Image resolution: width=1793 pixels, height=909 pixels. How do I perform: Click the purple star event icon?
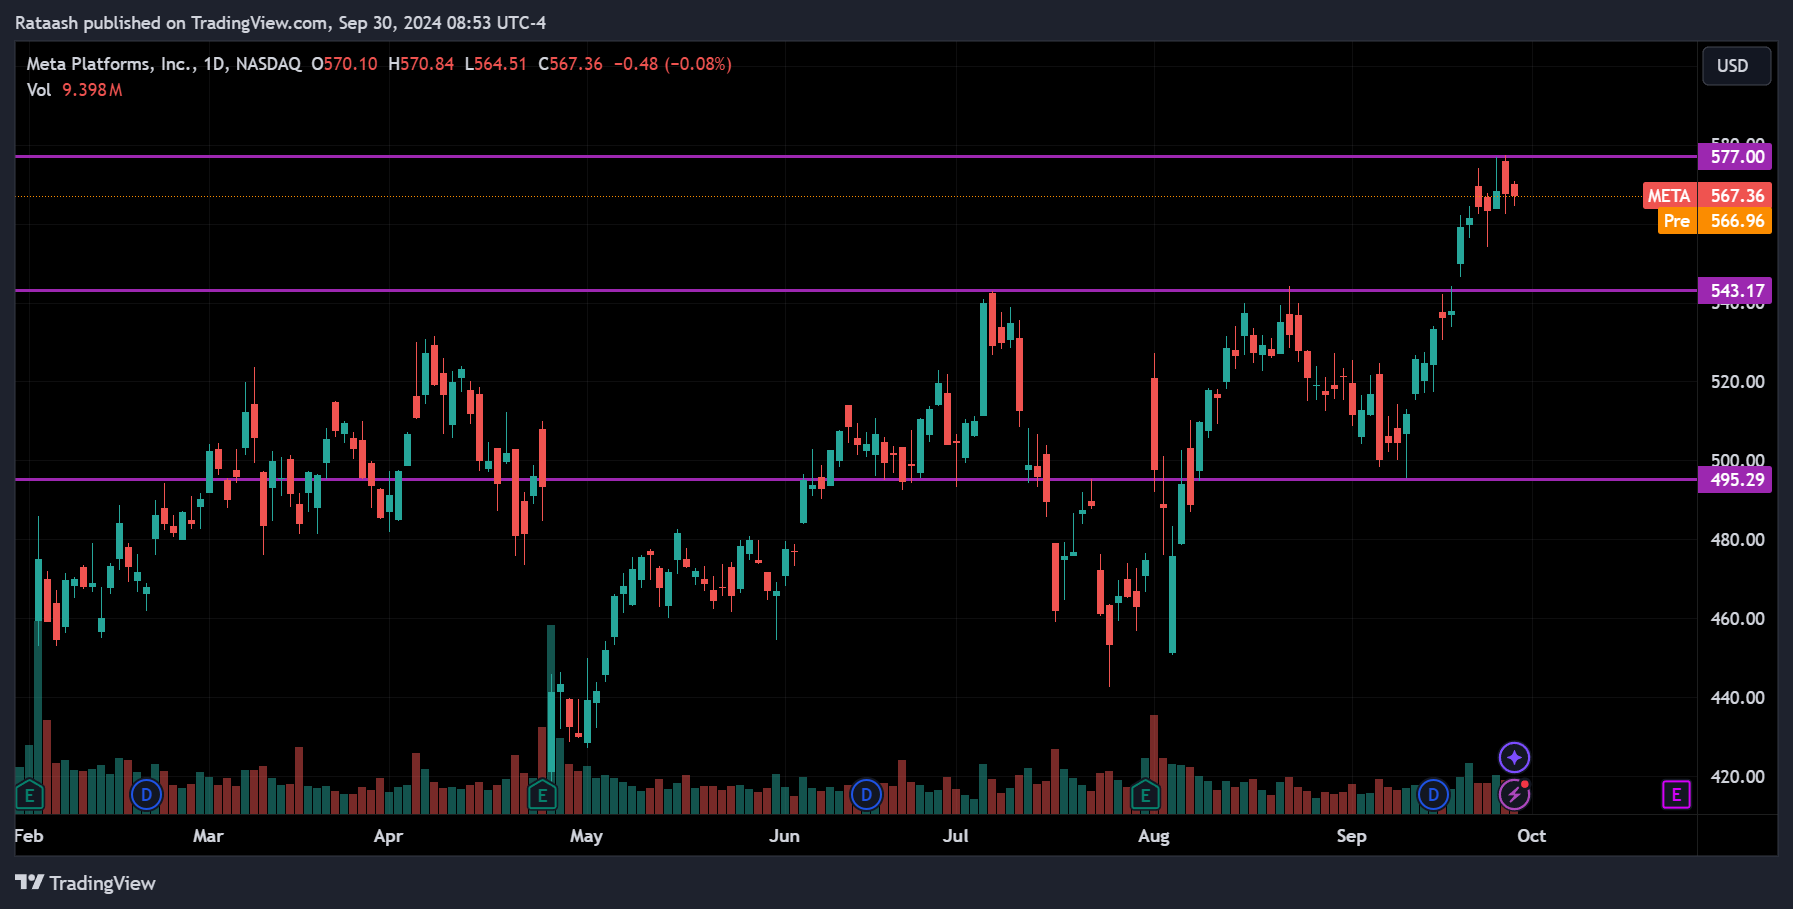[1514, 757]
